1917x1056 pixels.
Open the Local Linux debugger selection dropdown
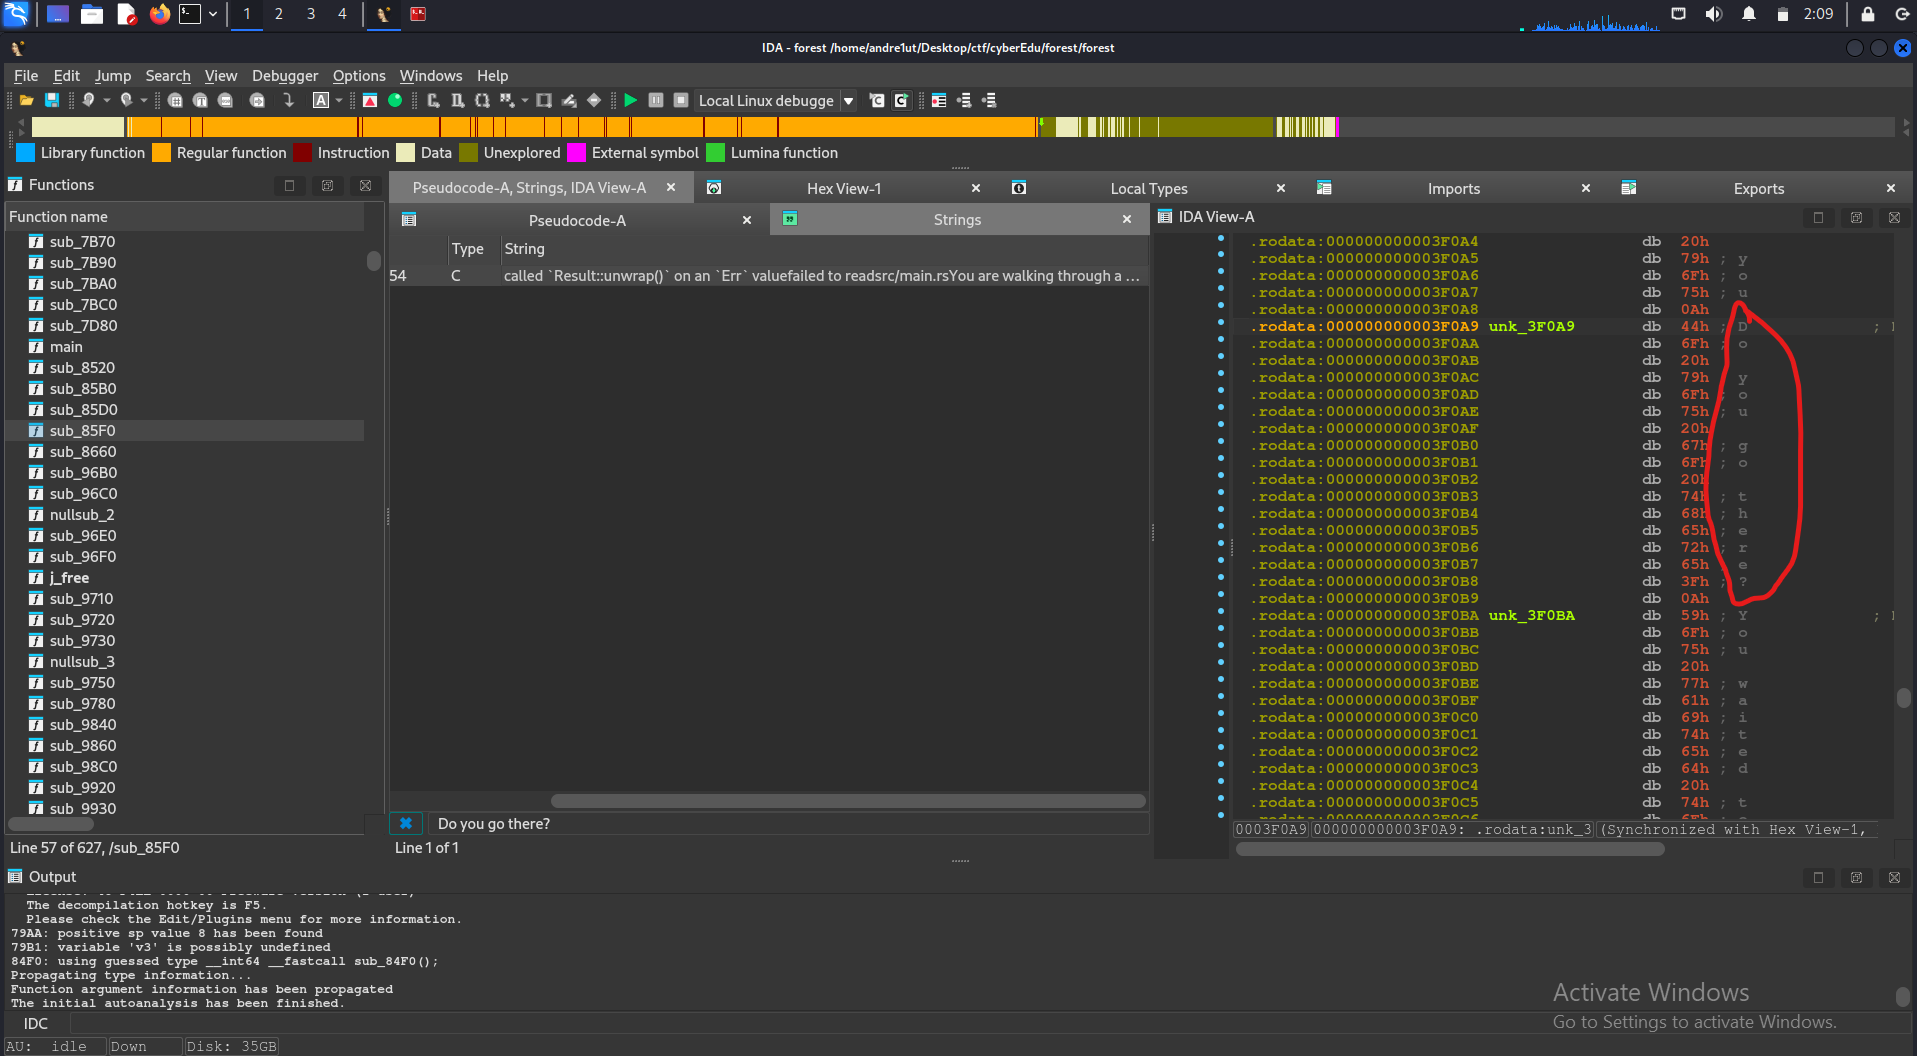848,100
